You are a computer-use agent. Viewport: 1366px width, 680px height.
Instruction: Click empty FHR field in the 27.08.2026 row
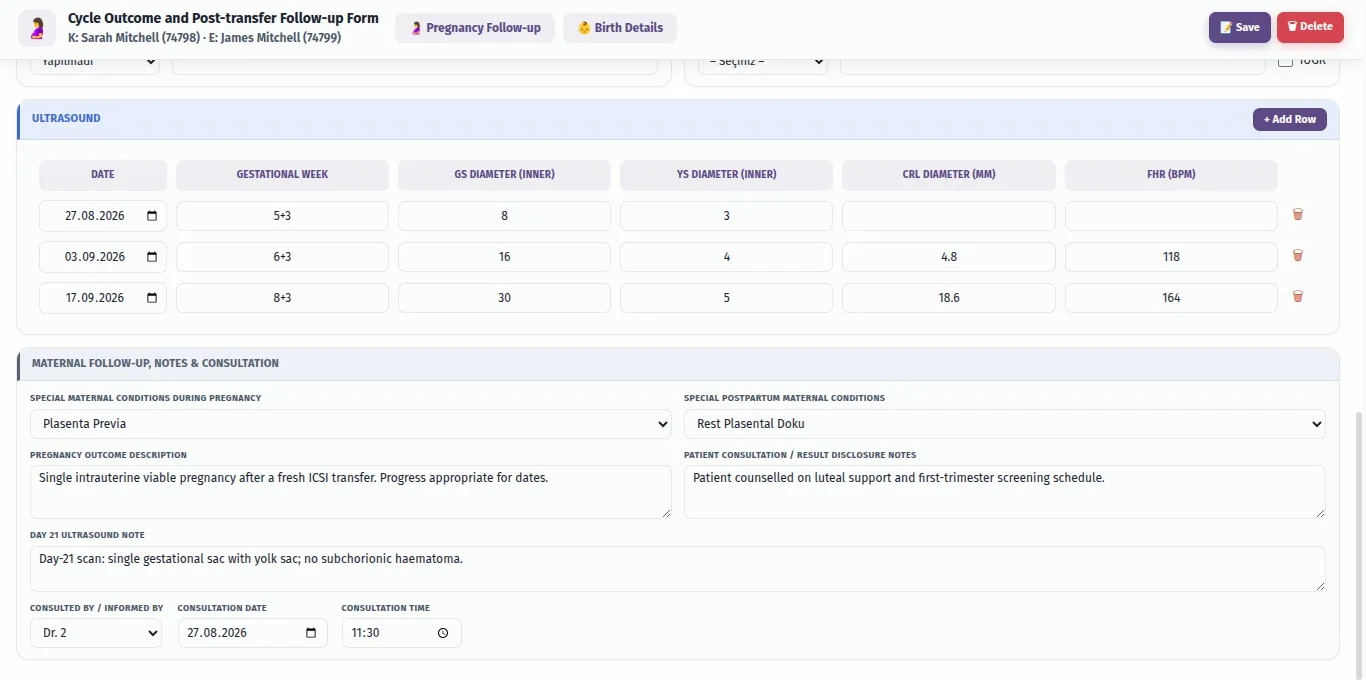pyautogui.click(x=1171, y=216)
